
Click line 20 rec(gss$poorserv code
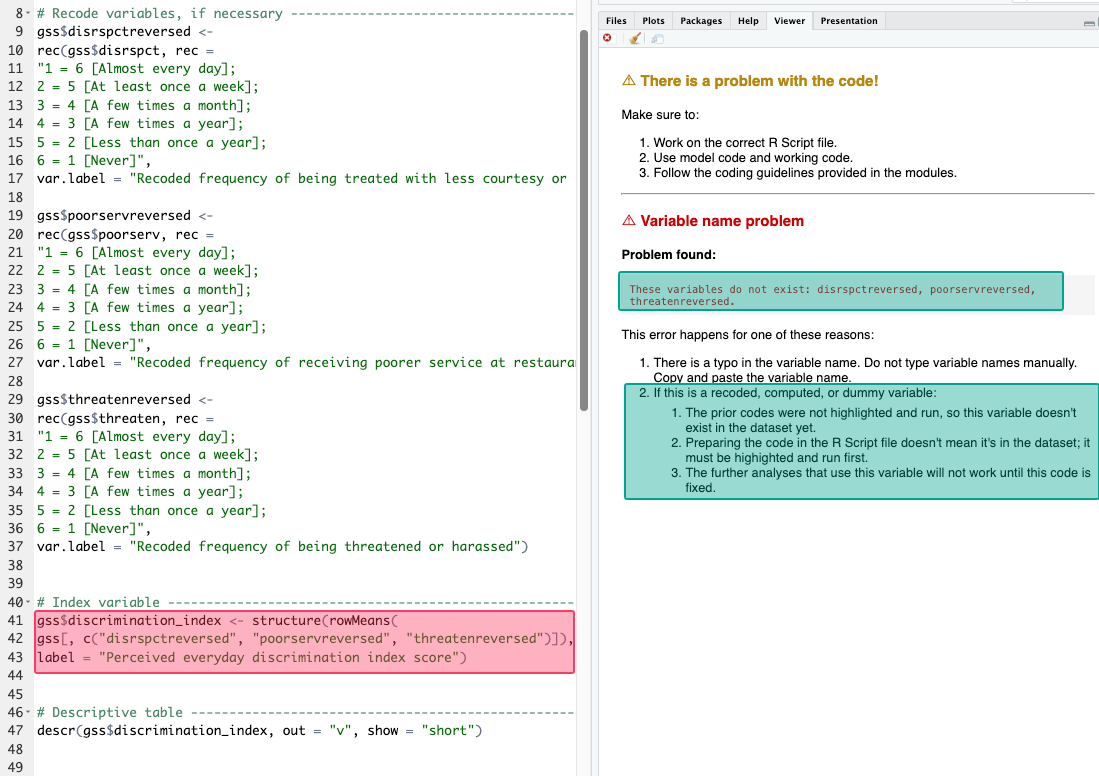point(125,235)
